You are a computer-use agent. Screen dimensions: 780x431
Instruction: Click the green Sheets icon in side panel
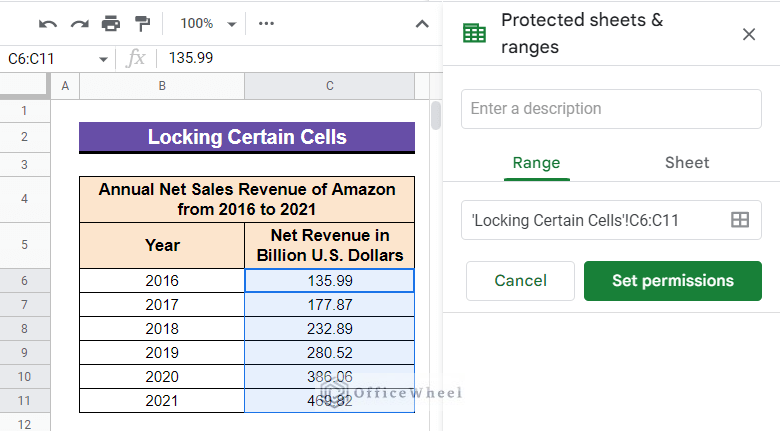pos(474,33)
